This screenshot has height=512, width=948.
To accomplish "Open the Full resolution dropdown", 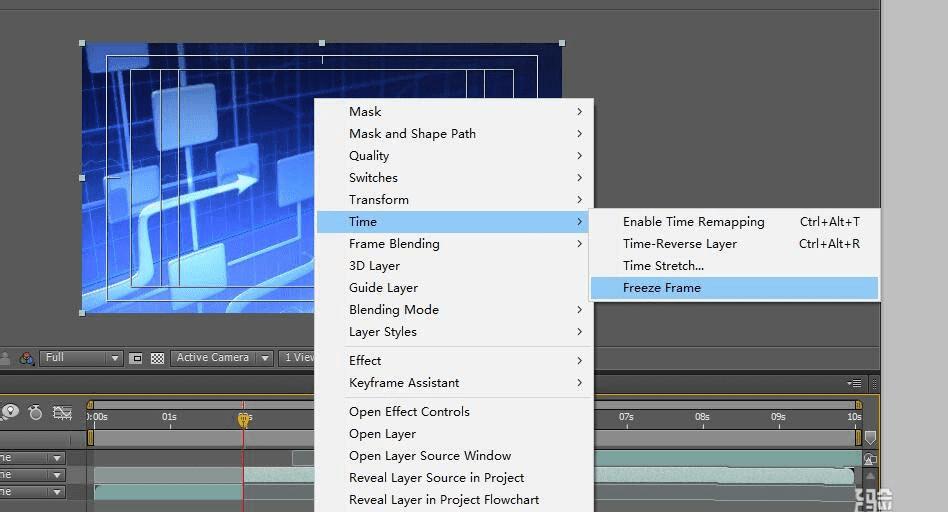I will coord(81,358).
